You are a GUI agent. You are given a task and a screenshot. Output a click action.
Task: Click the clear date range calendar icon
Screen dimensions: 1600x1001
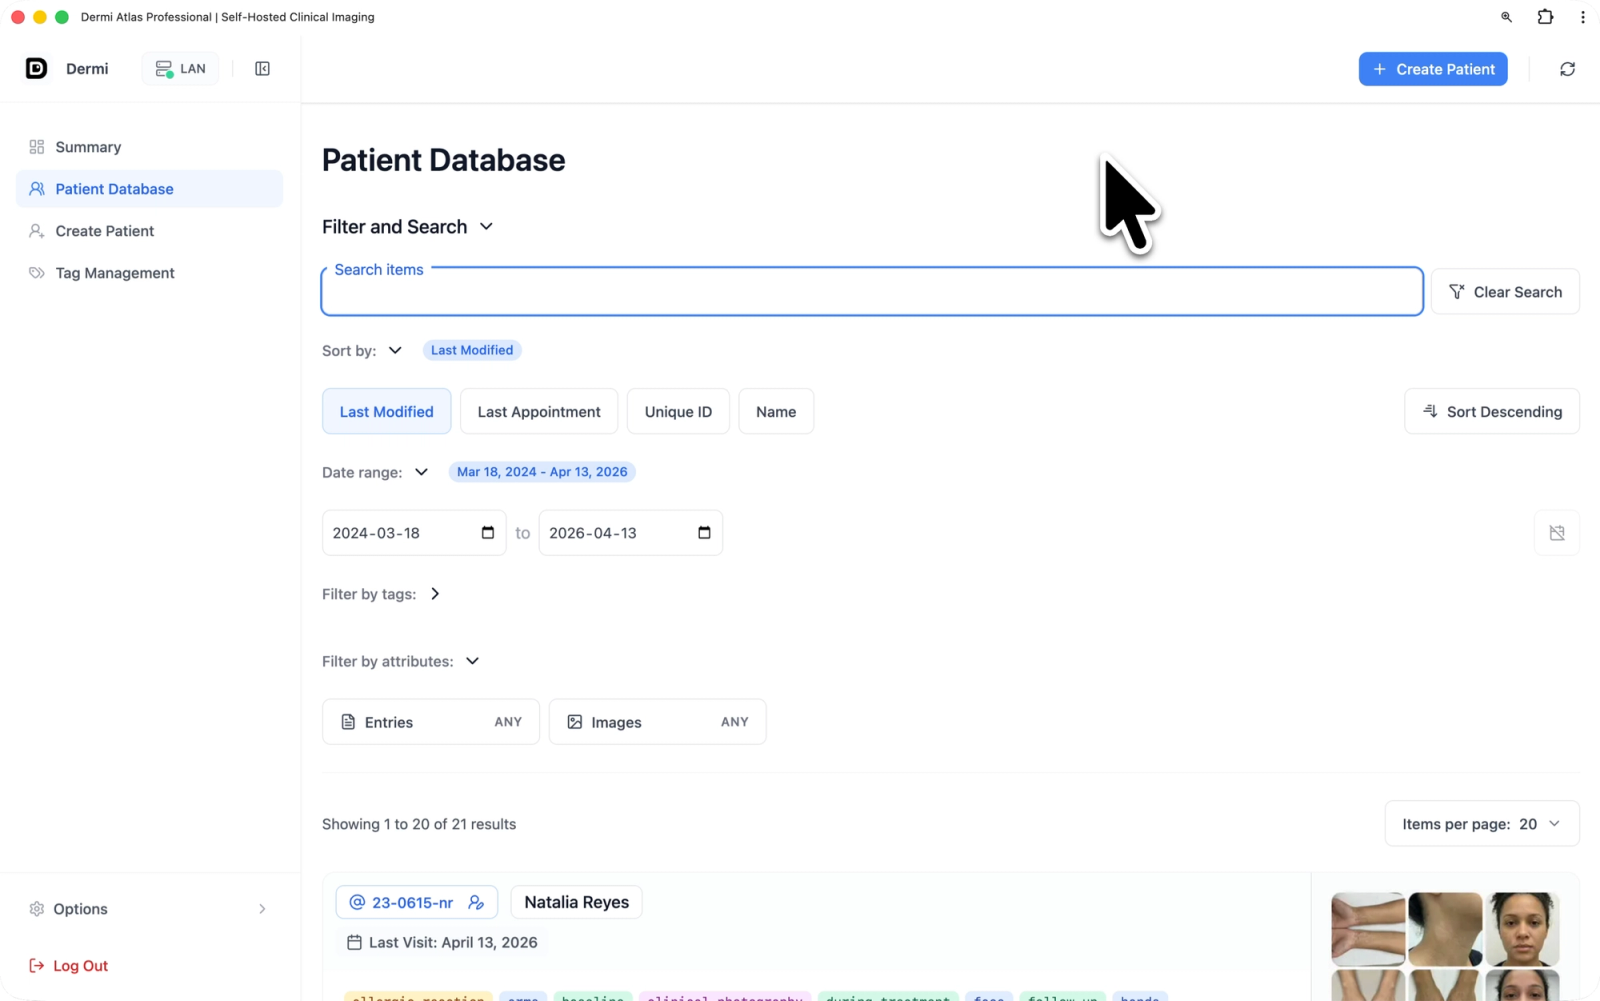pyautogui.click(x=1557, y=533)
